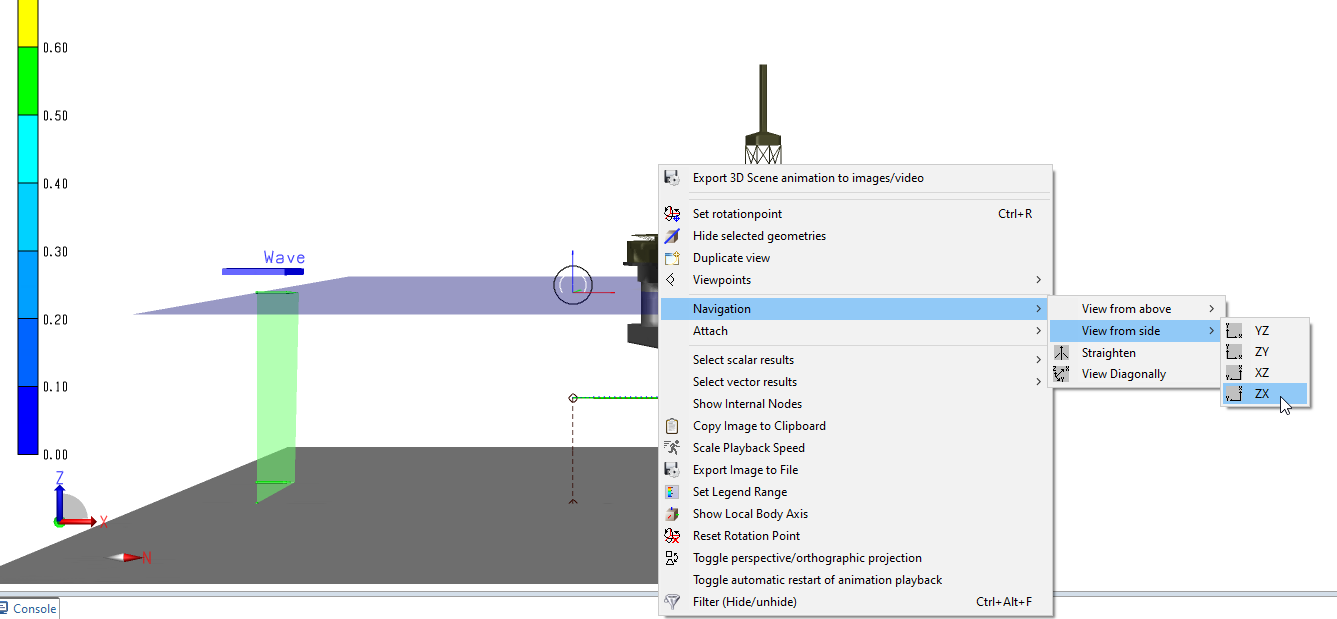Click the Copy Image to Clipboard icon
Screen dimensions: 1337x619
point(672,426)
